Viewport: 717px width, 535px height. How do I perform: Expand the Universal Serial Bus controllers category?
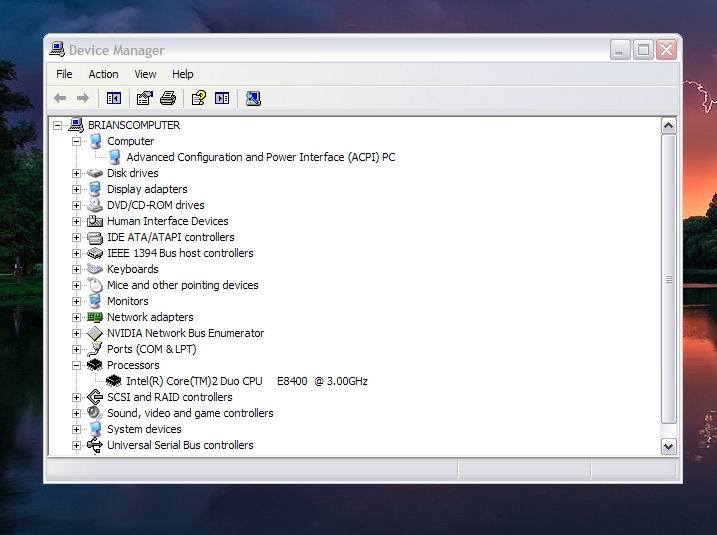click(x=76, y=445)
